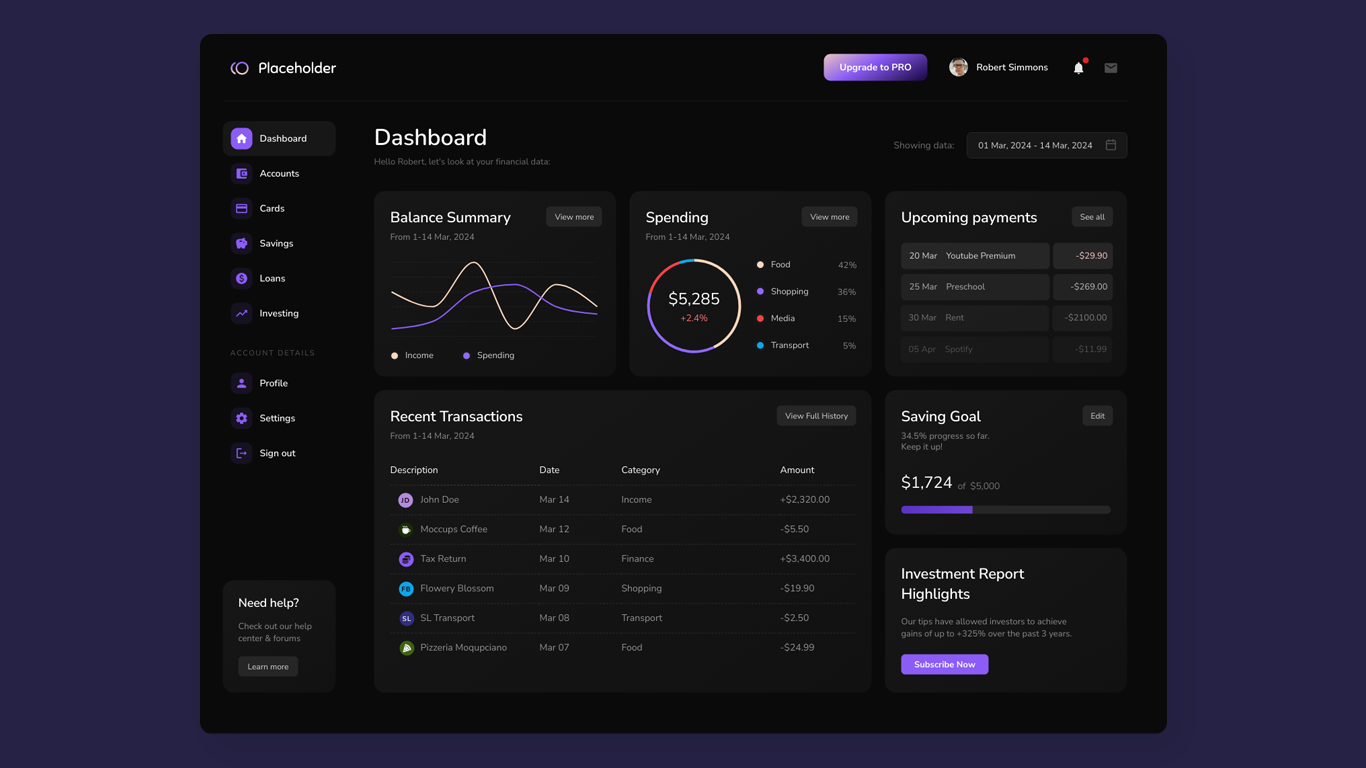Expand Balance Summary with View more
Viewport: 1366px width, 768px height.
tap(573, 216)
